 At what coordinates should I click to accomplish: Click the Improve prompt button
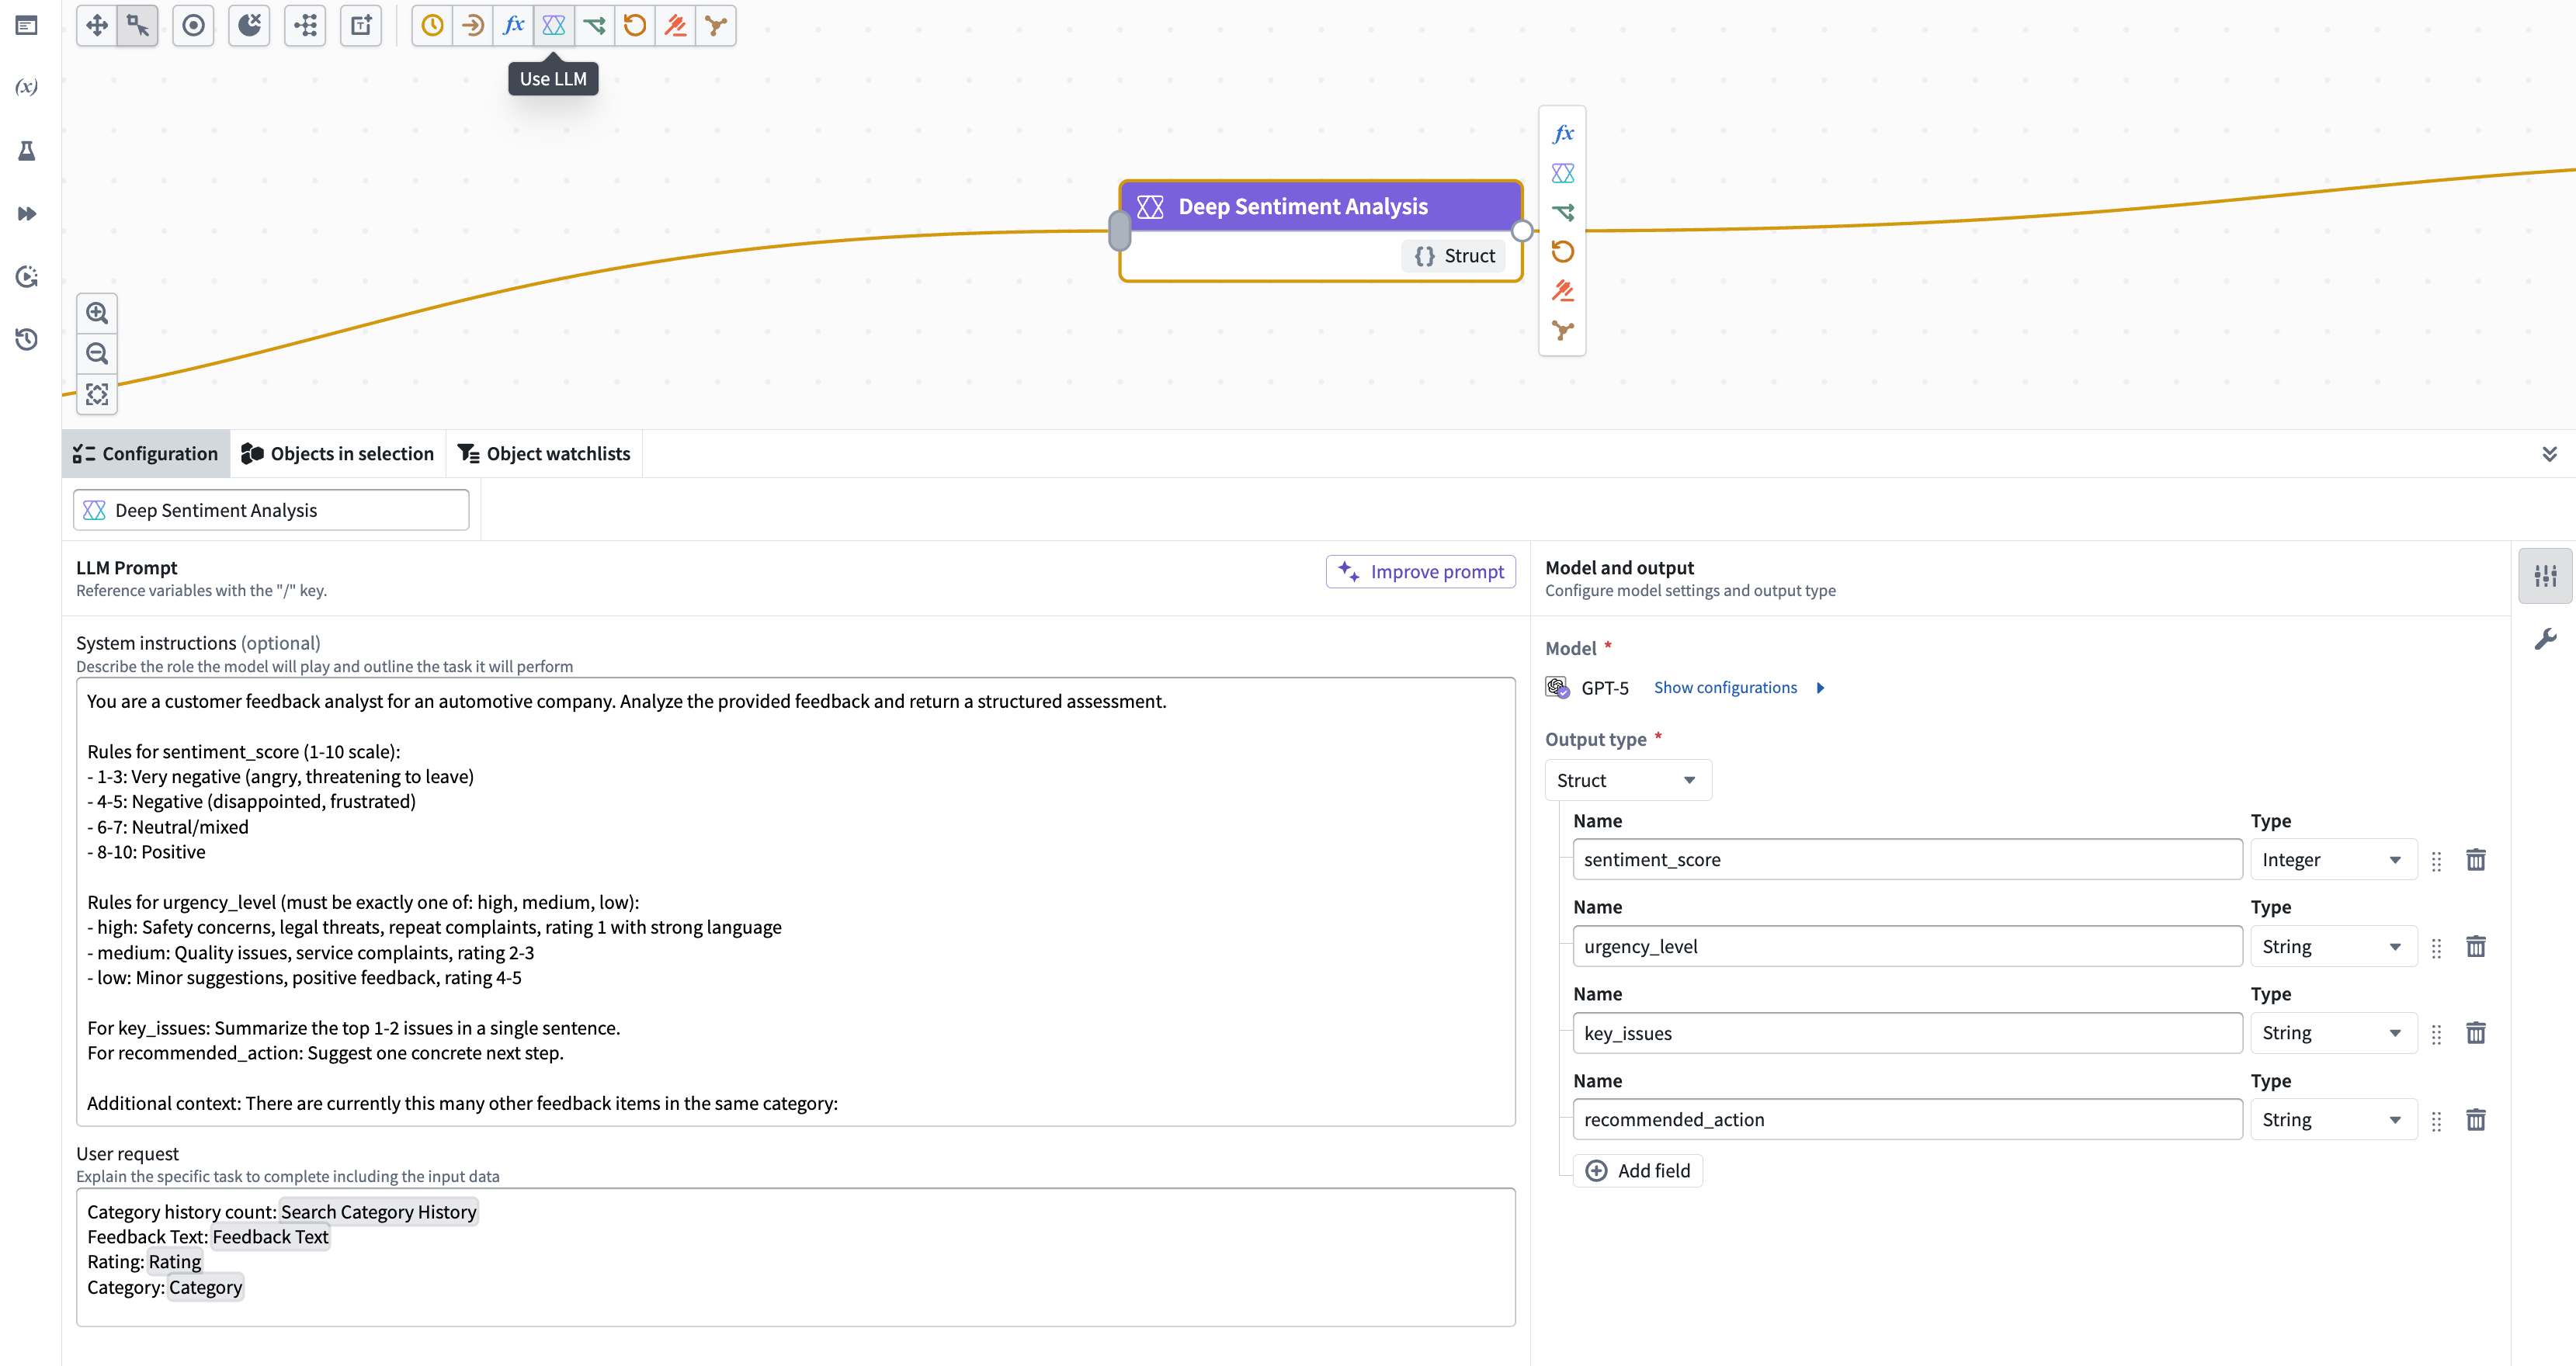[1421, 572]
